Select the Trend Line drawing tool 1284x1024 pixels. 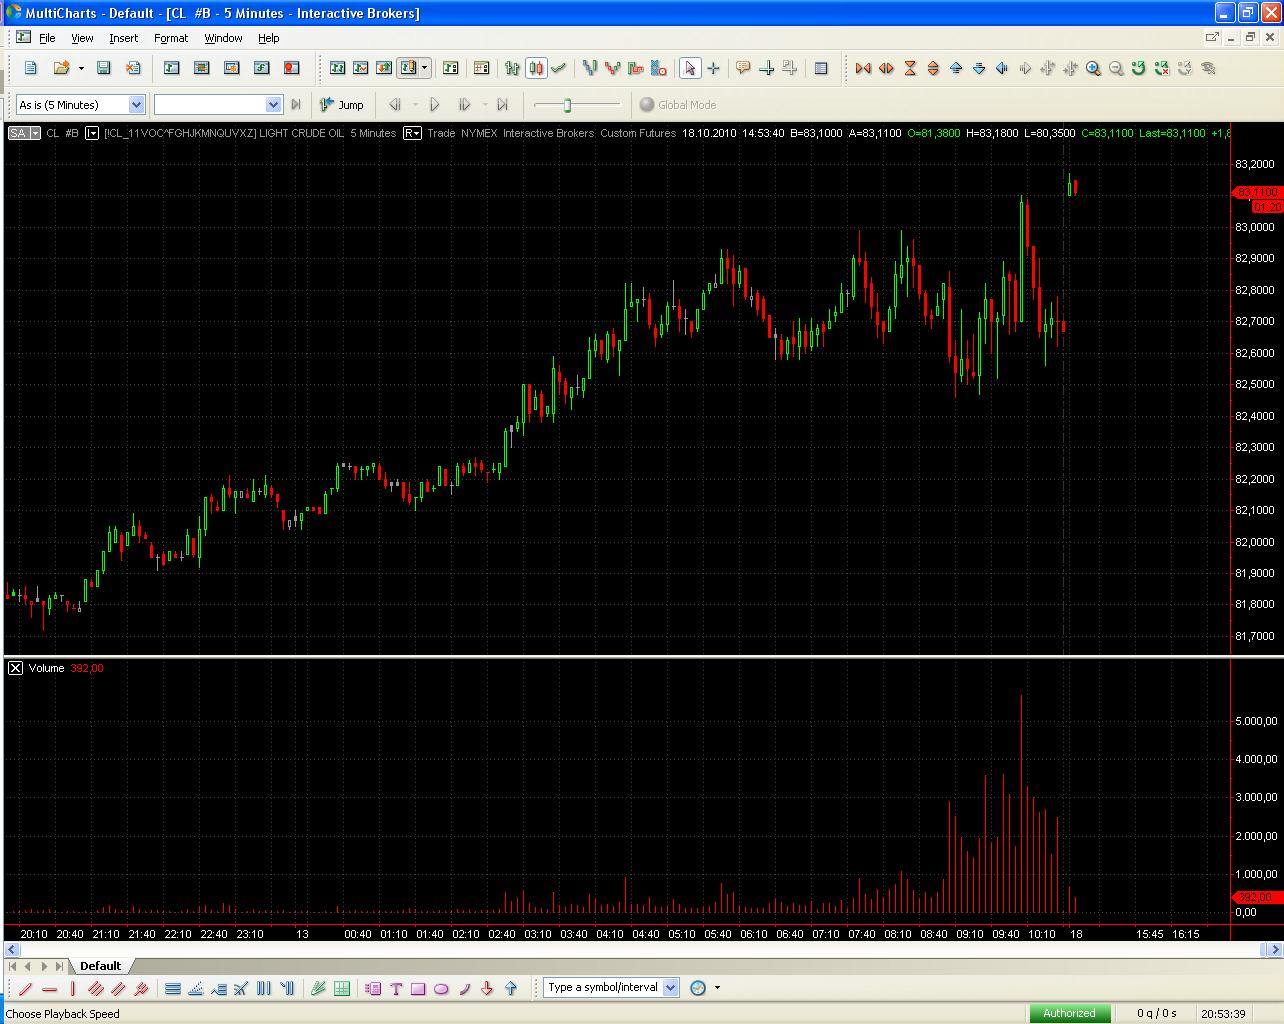tap(26, 989)
